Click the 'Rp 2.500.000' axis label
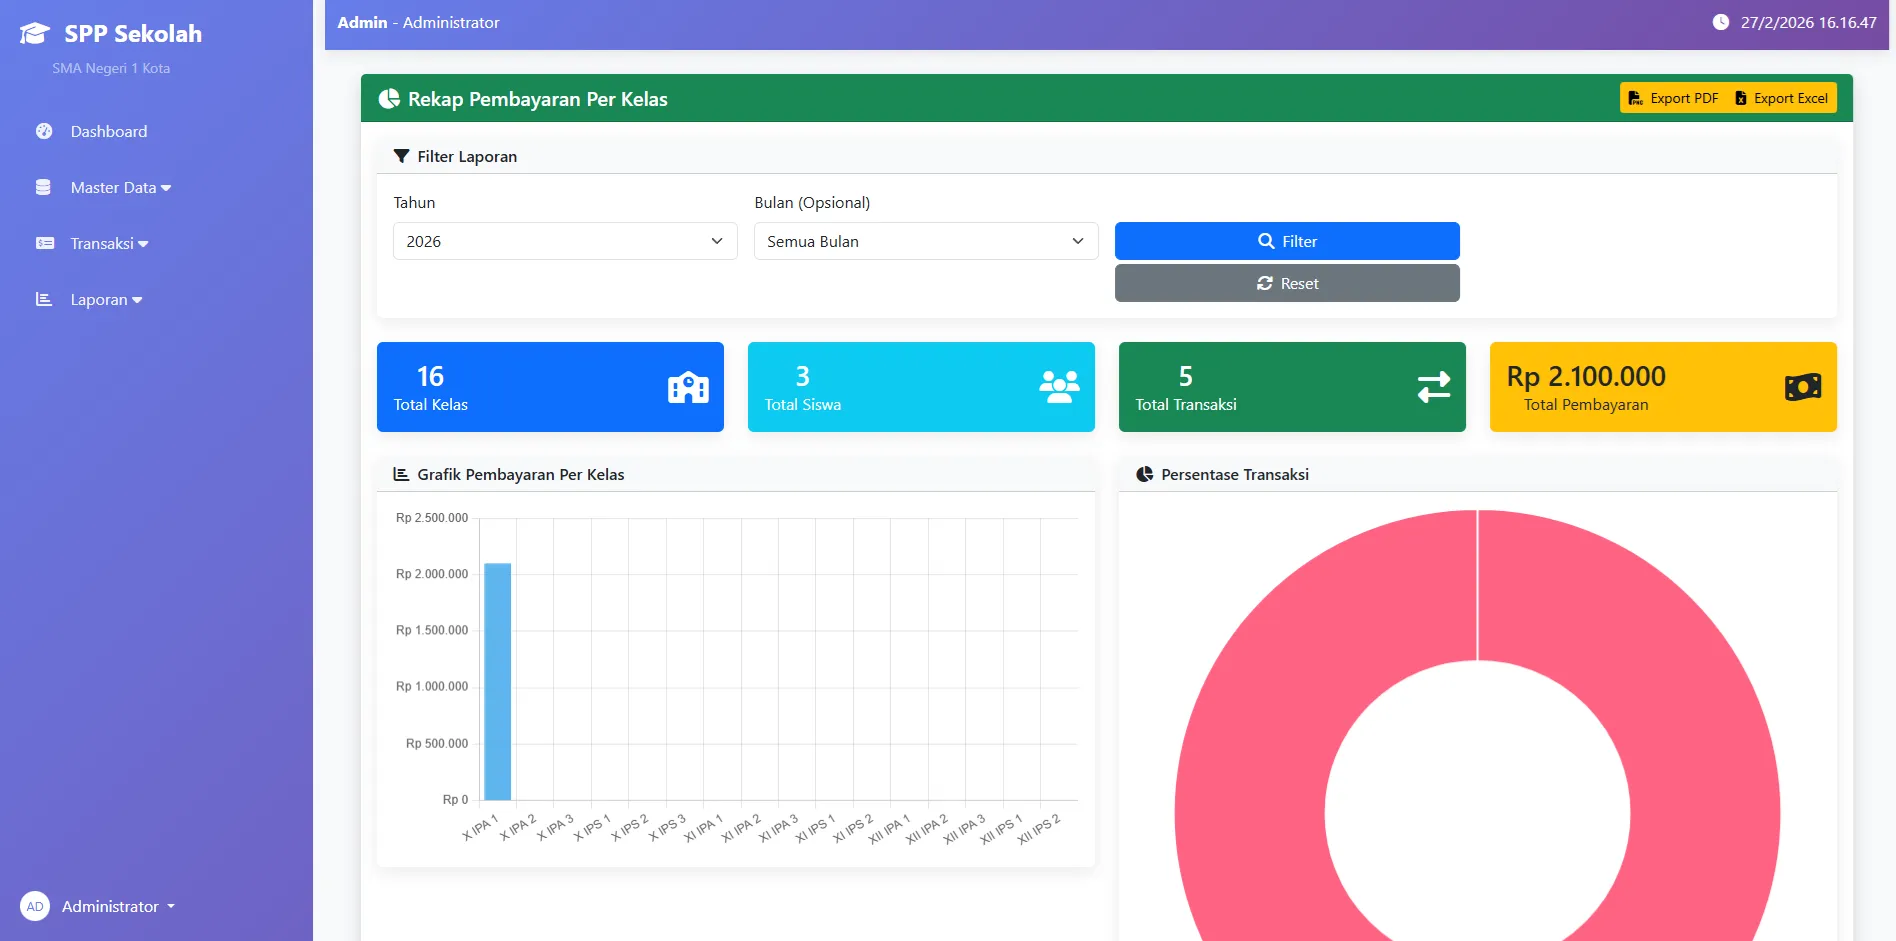This screenshot has height=941, width=1896. pyautogui.click(x=432, y=518)
